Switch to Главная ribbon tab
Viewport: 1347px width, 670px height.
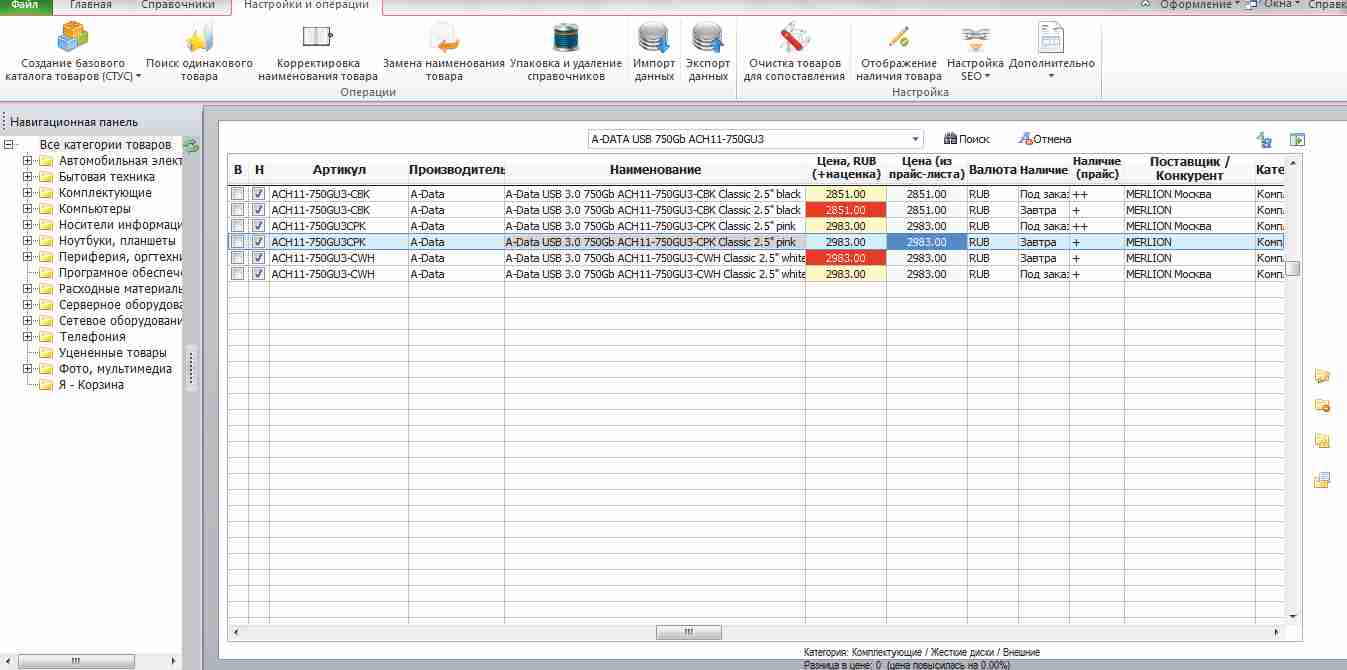(90, 5)
